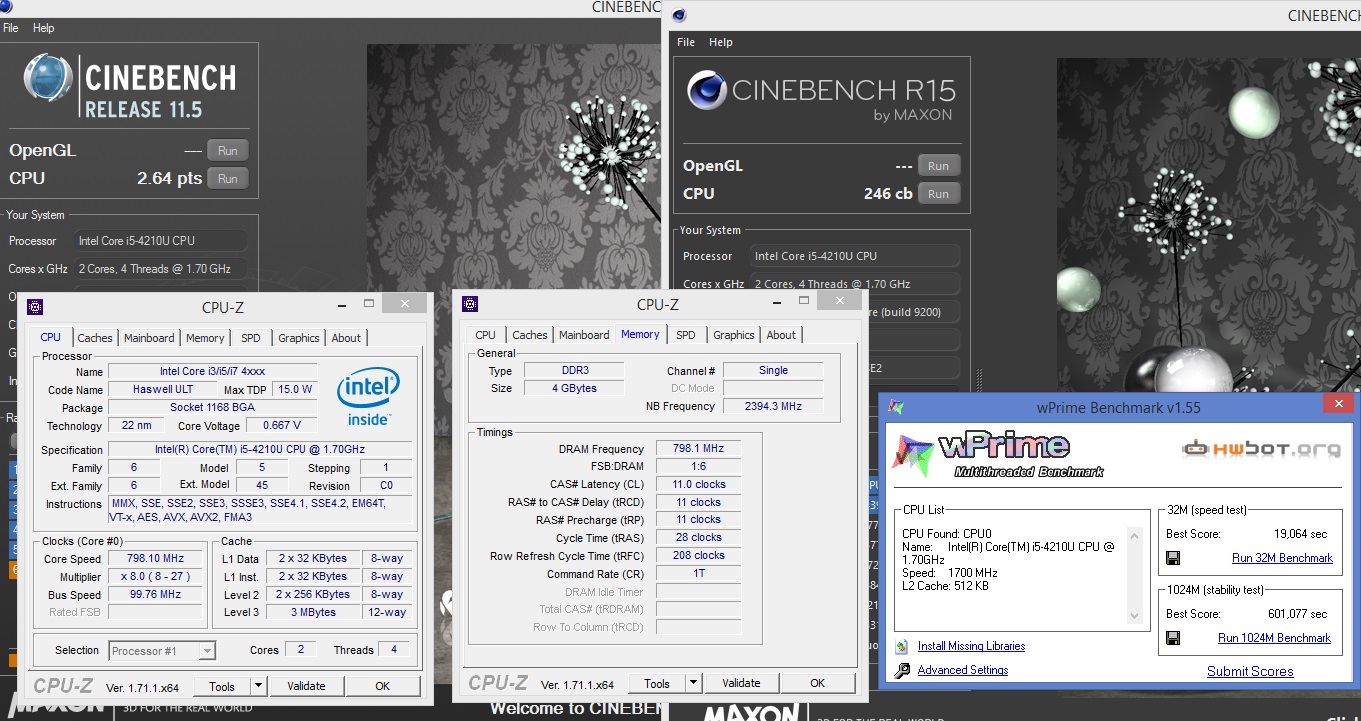Image resolution: width=1361 pixels, height=721 pixels.
Task: Open the SPD tab in CPU-Z's CPU tab window
Action: 251,338
